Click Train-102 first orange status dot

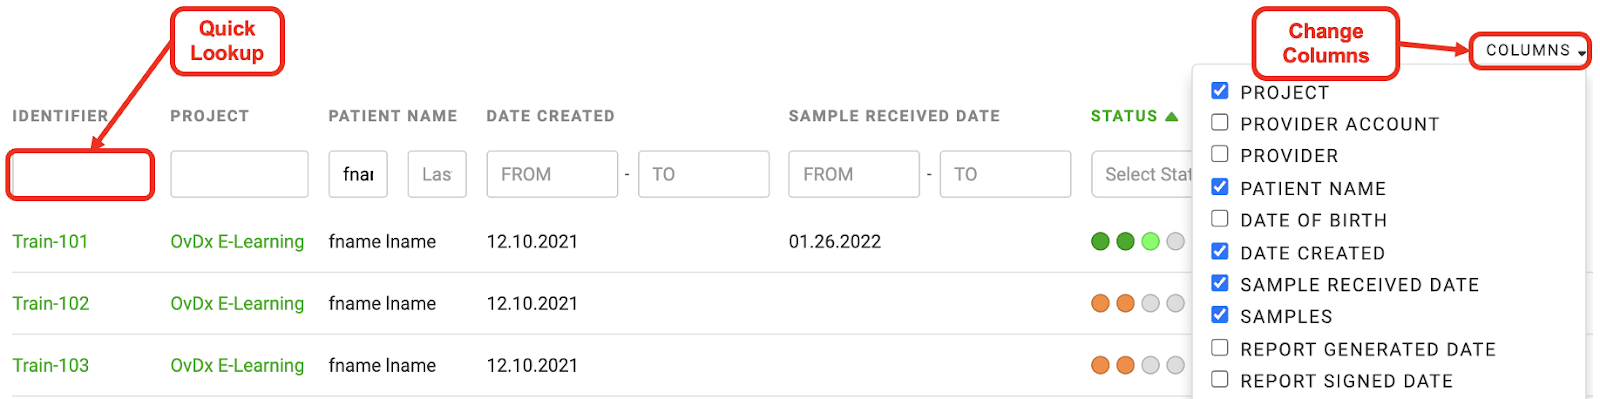coord(1100,303)
